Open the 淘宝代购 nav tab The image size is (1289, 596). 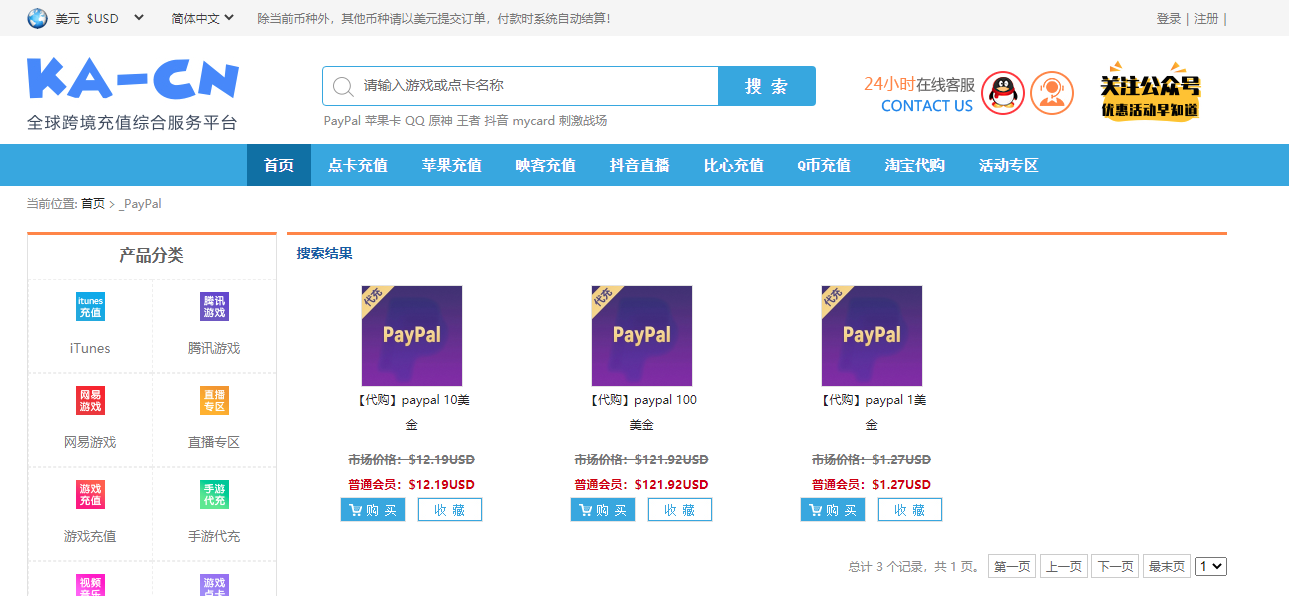point(914,165)
